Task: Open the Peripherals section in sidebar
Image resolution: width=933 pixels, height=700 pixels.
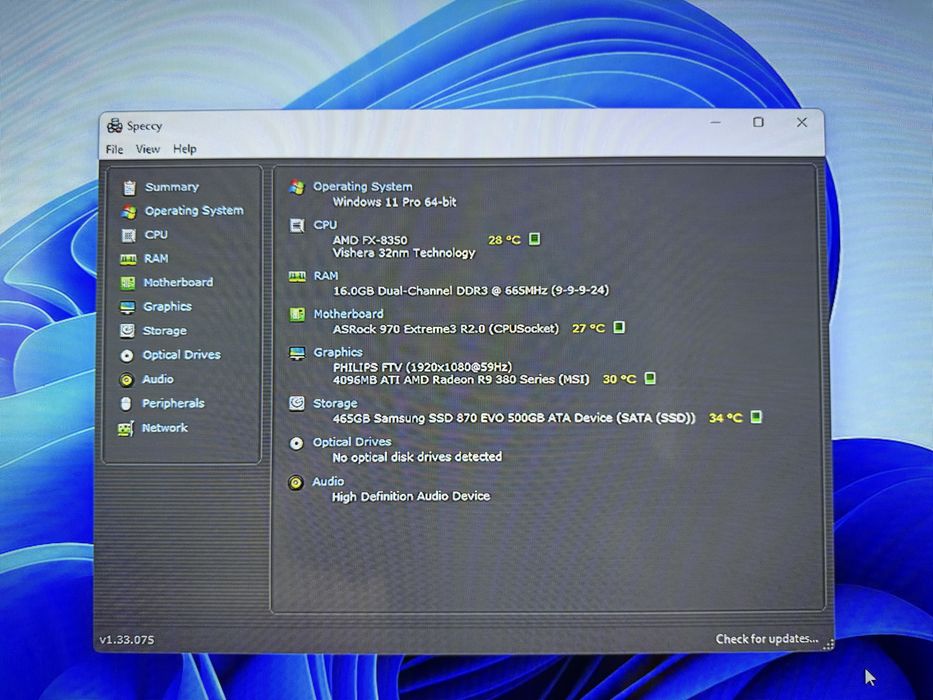Action: (x=173, y=404)
